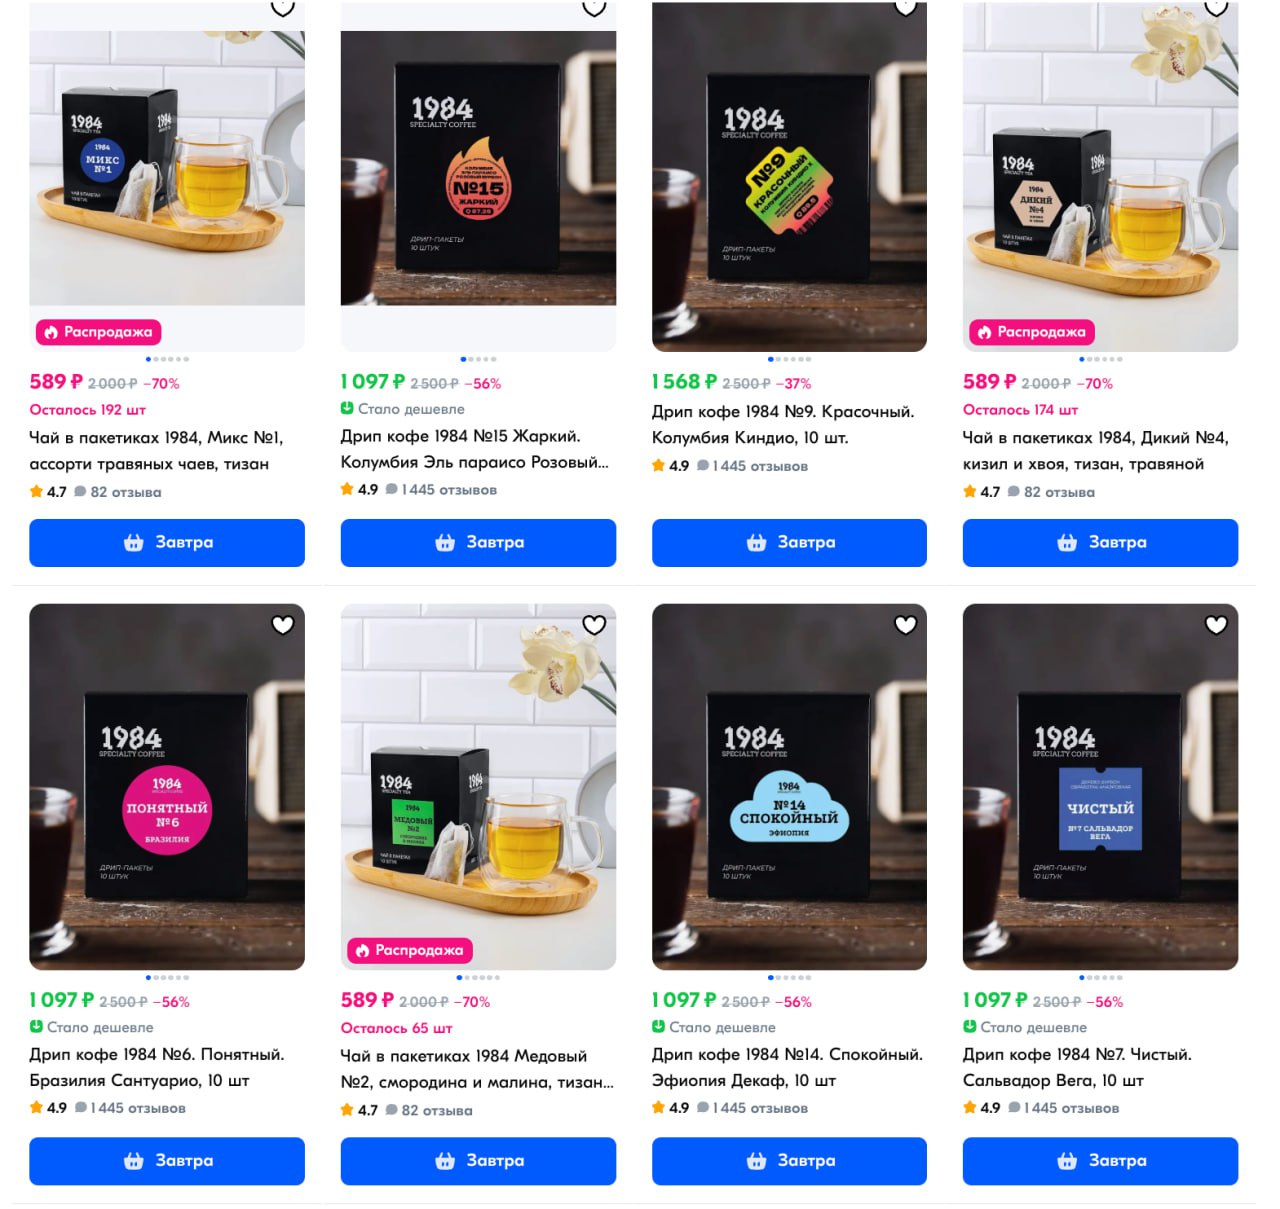
Task: Click the Красочный №9 coffee product photo
Action: [789, 177]
